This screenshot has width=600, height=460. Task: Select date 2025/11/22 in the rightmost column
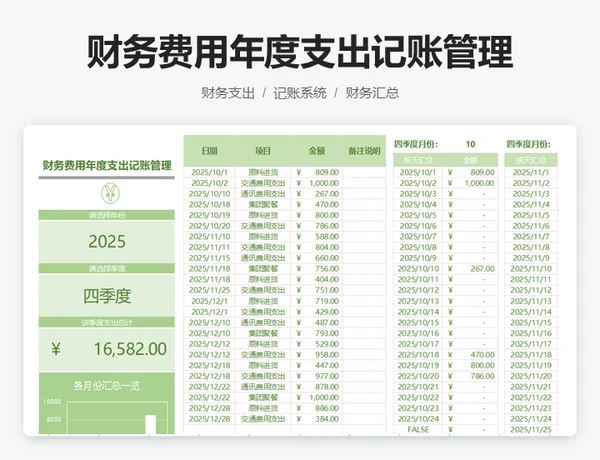pos(531,398)
